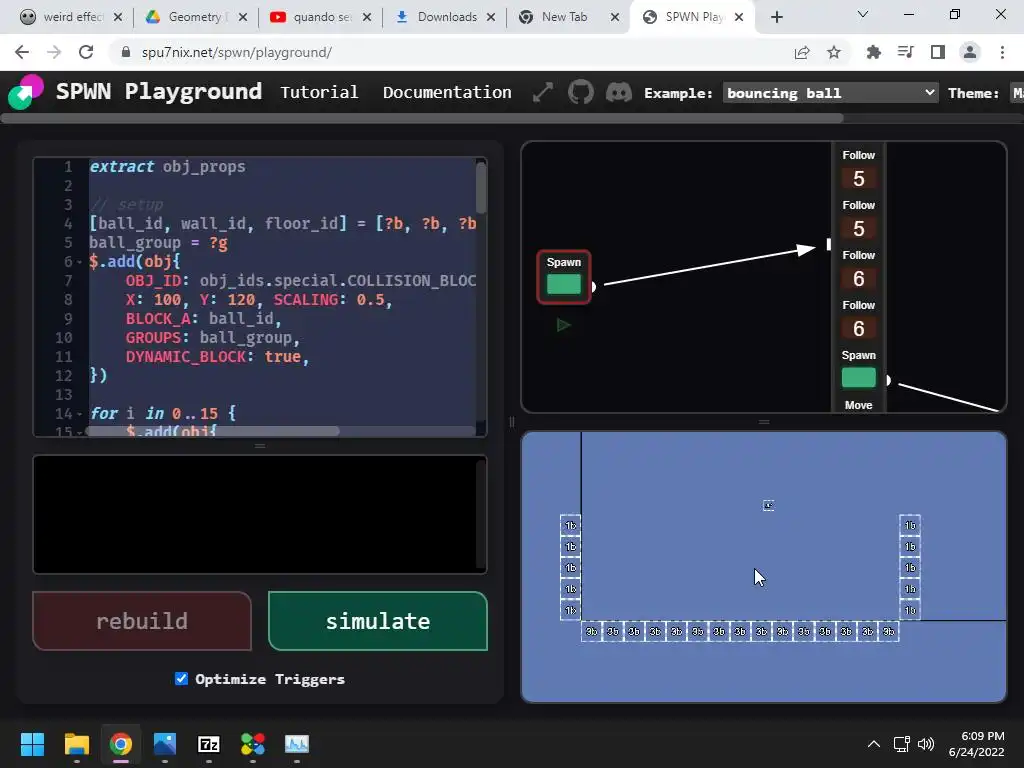This screenshot has height=768, width=1024.
Task: Collapse the code fold at line 6
Action: (x=80, y=263)
